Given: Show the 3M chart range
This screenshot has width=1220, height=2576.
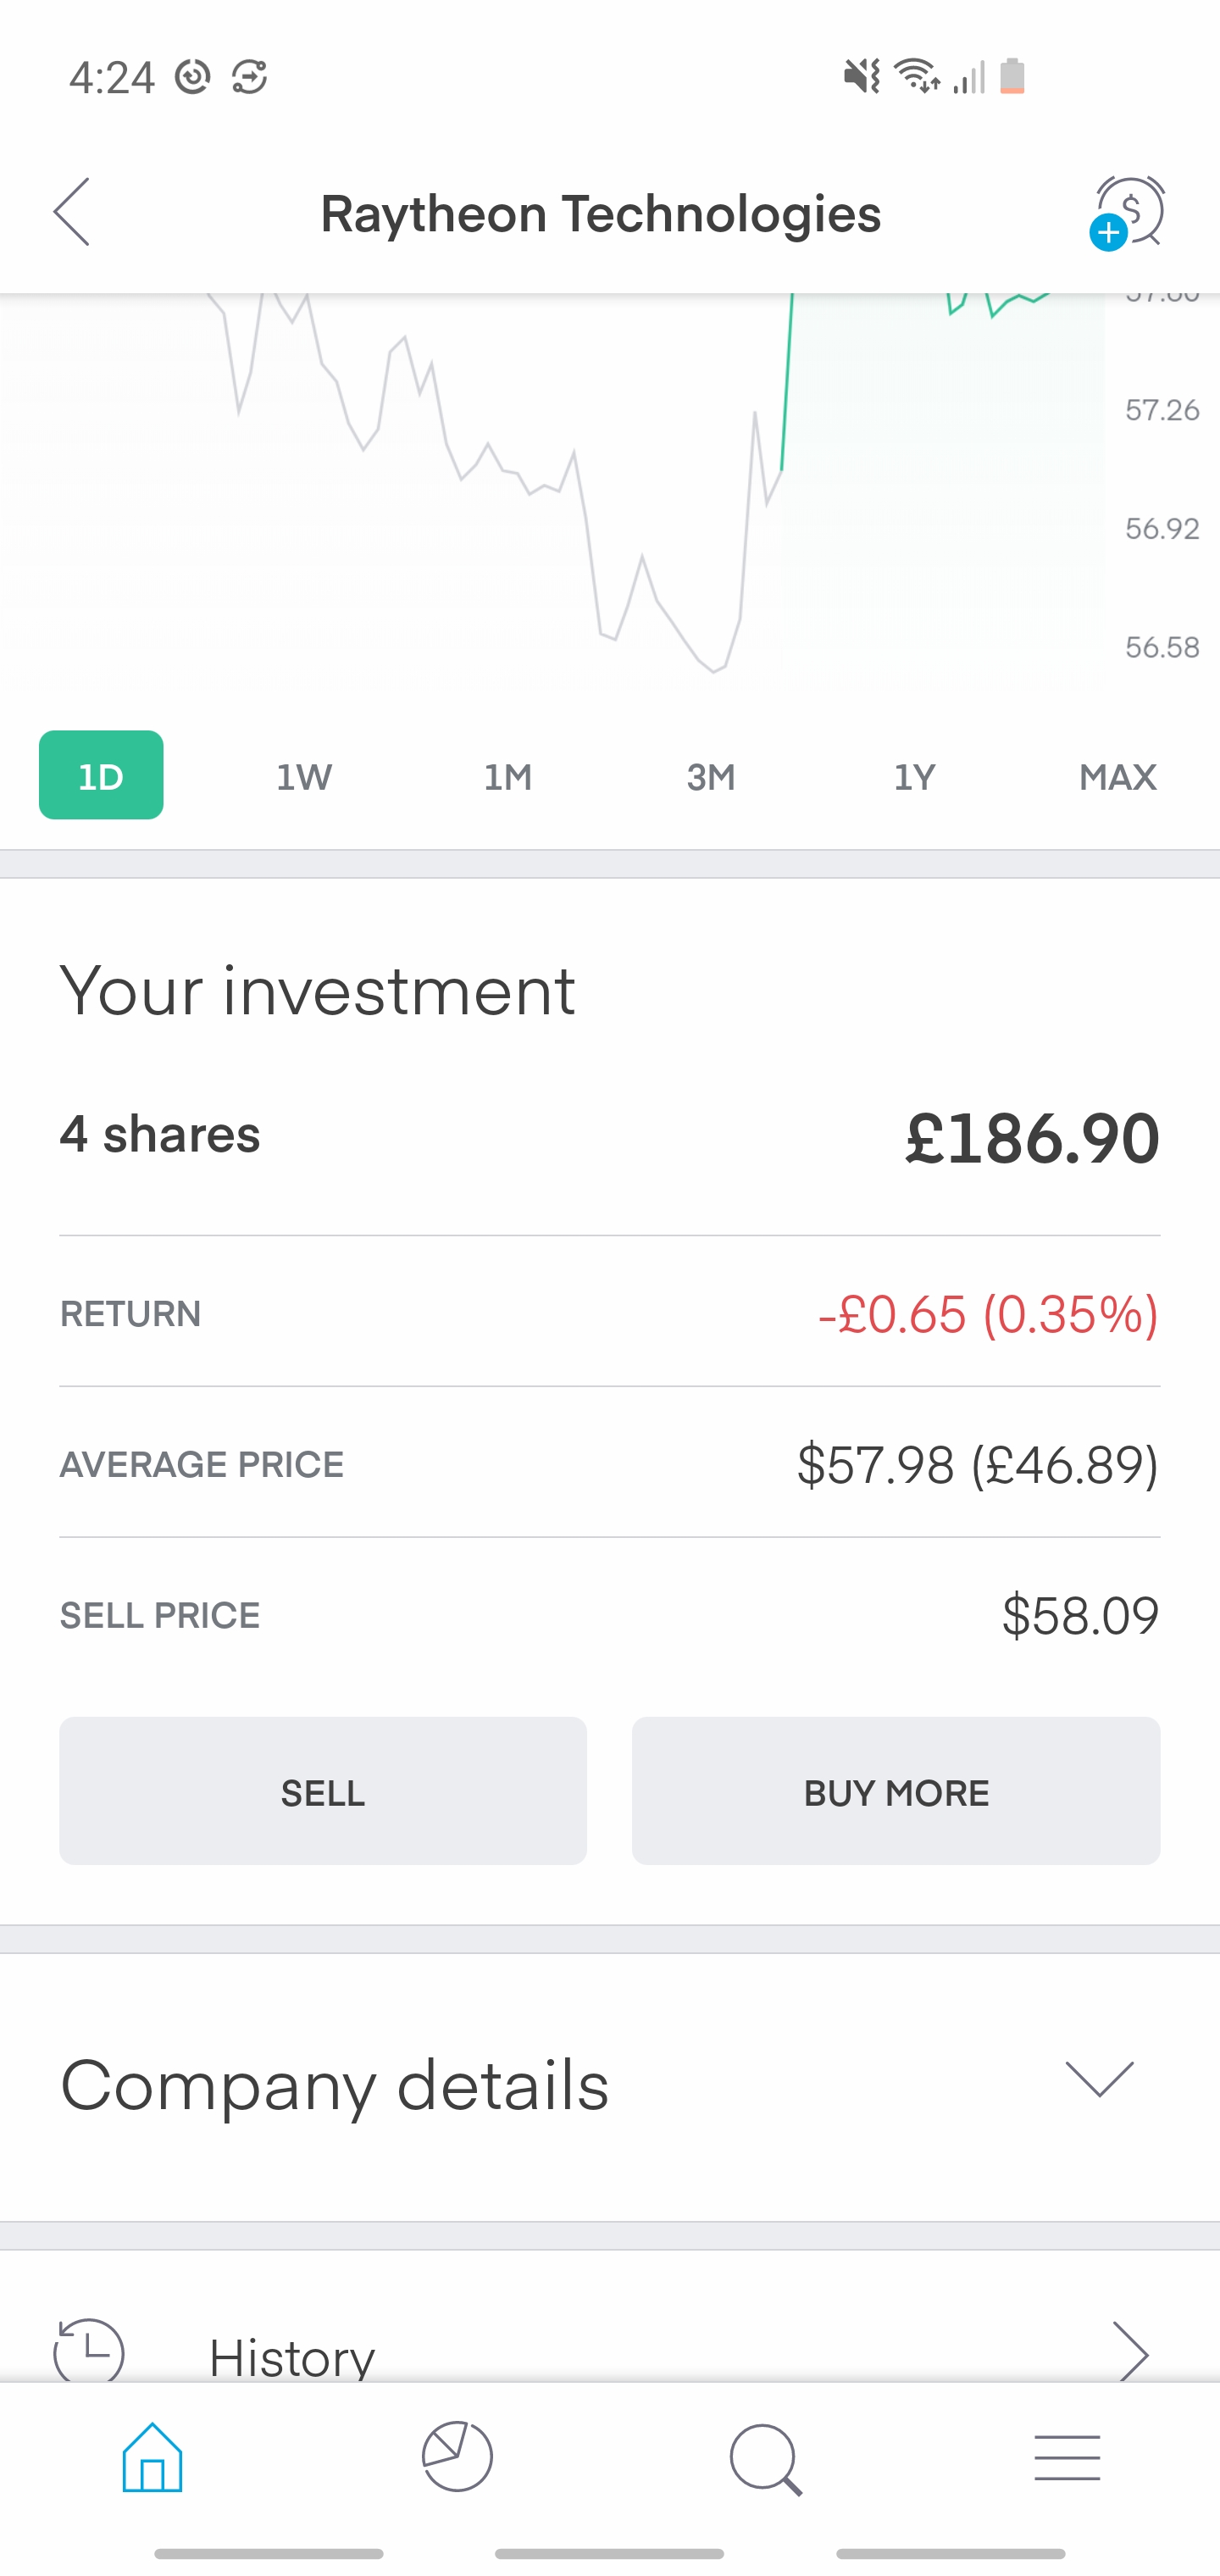Looking at the screenshot, I should point(711,777).
